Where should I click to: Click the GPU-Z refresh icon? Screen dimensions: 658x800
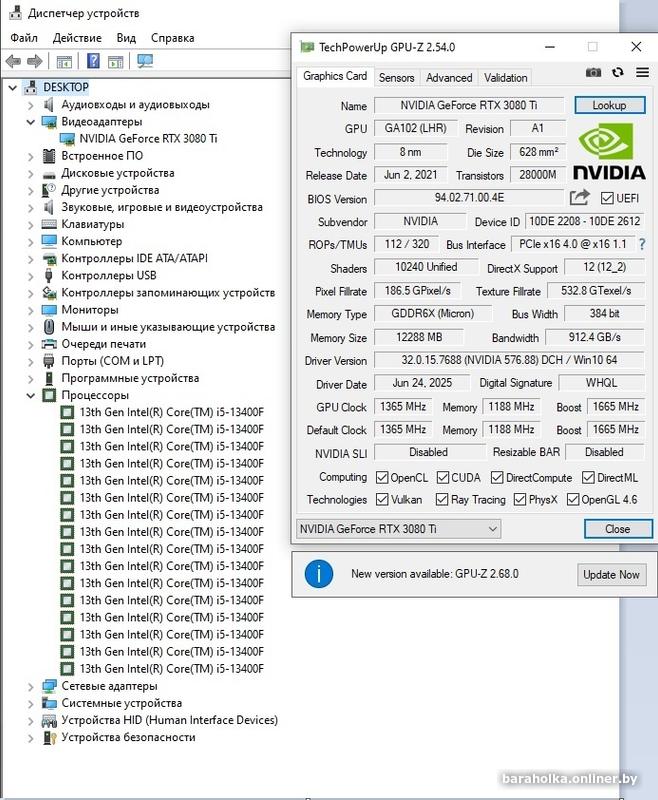point(618,72)
